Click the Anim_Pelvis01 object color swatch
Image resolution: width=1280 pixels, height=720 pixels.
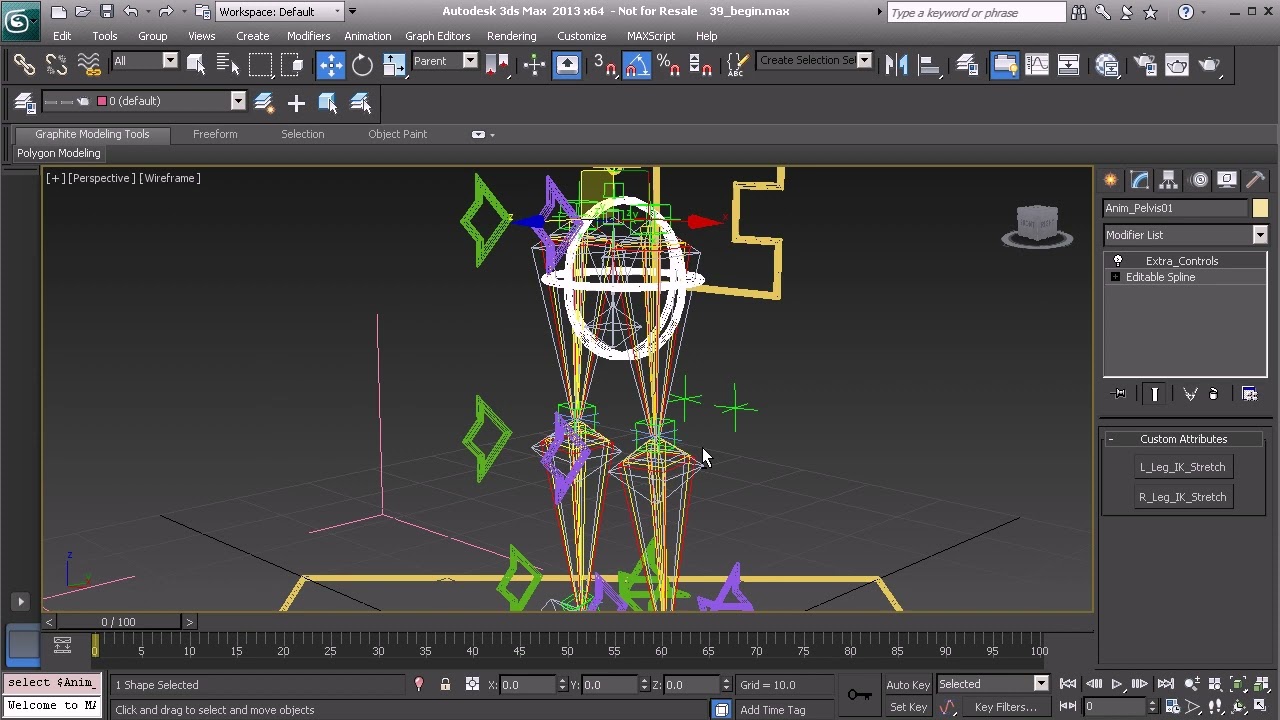[x=1260, y=208]
